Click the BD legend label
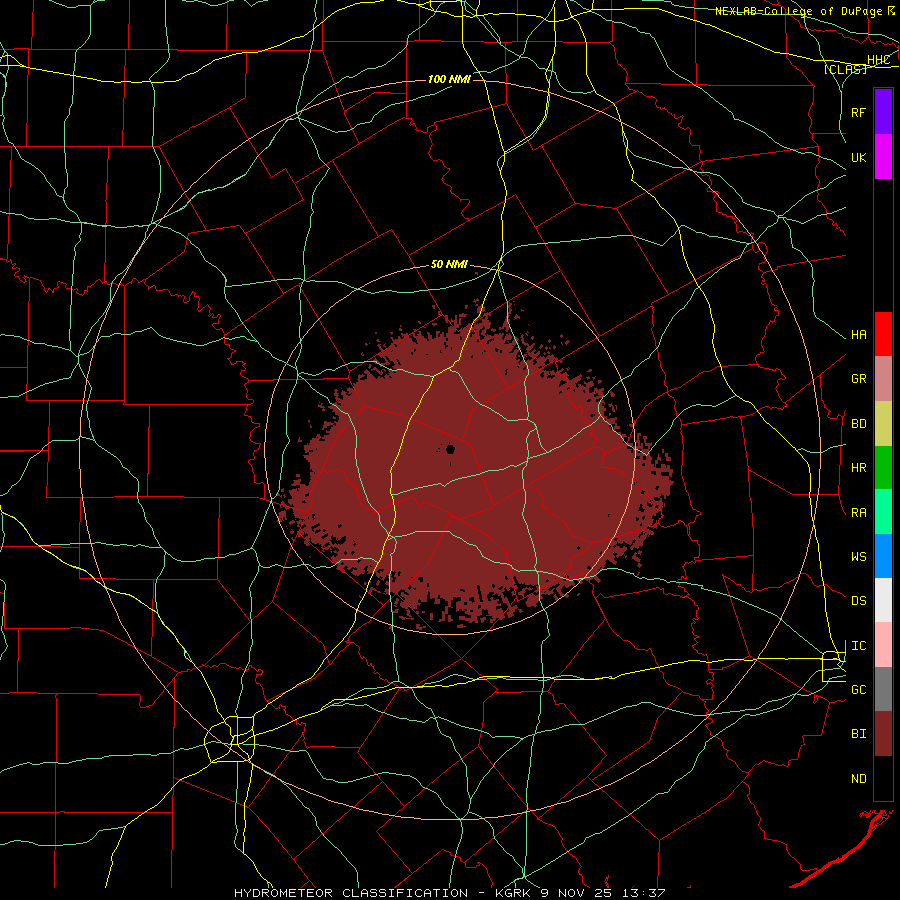Image resolution: width=900 pixels, height=900 pixels. pyautogui.click(x=858, y=424)
